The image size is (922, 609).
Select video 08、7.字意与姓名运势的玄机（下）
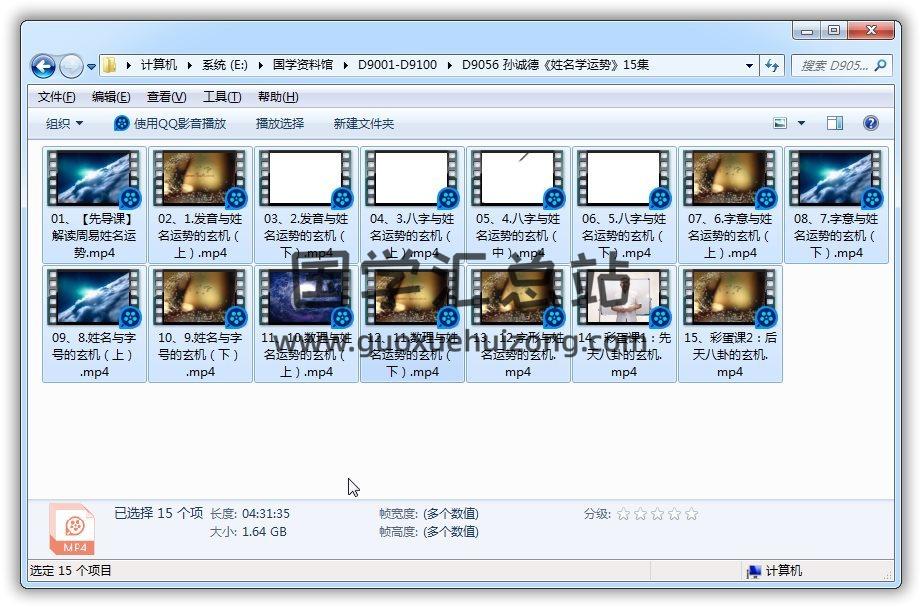[x=835, y=205]
